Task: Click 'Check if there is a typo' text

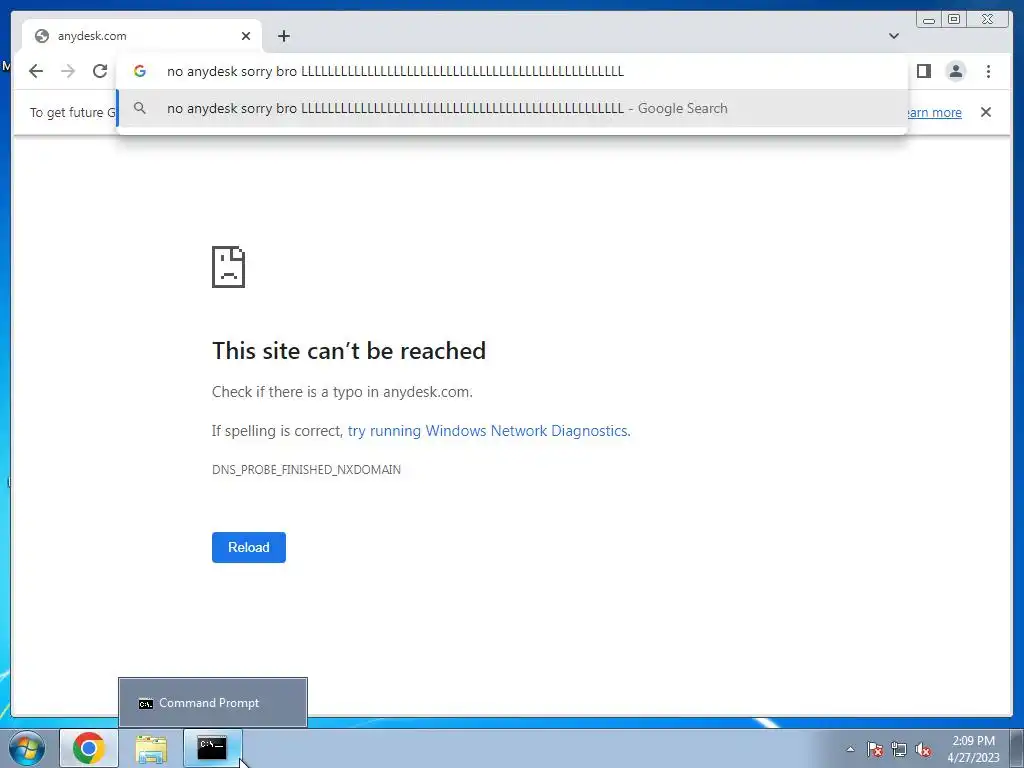Action: click(x=342, y=392)
